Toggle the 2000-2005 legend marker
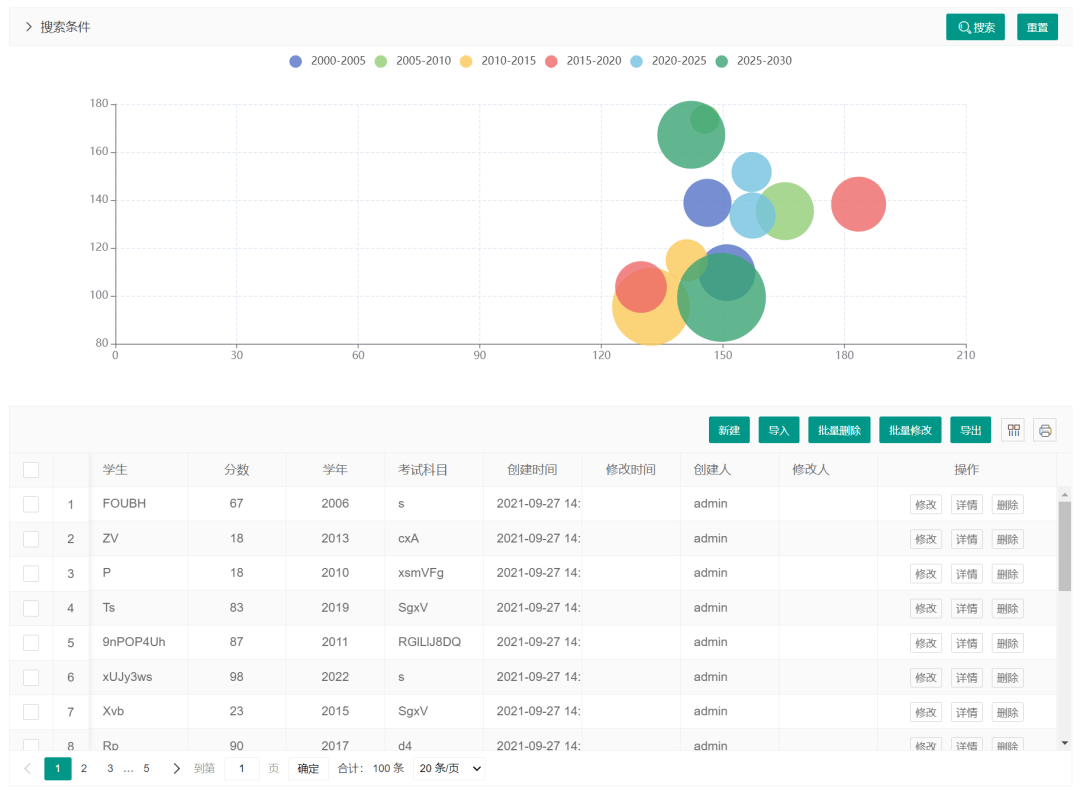1080x791 pixels. [296, 61]
